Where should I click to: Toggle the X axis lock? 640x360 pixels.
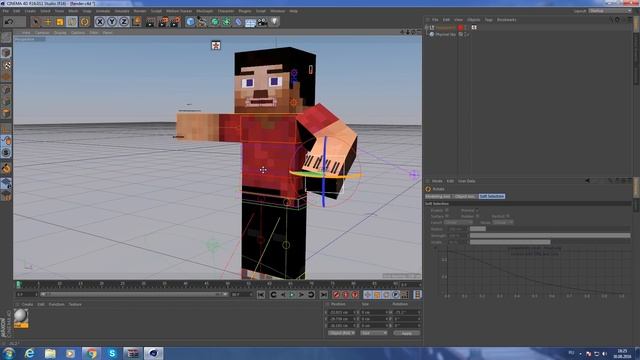click(100, 22)
